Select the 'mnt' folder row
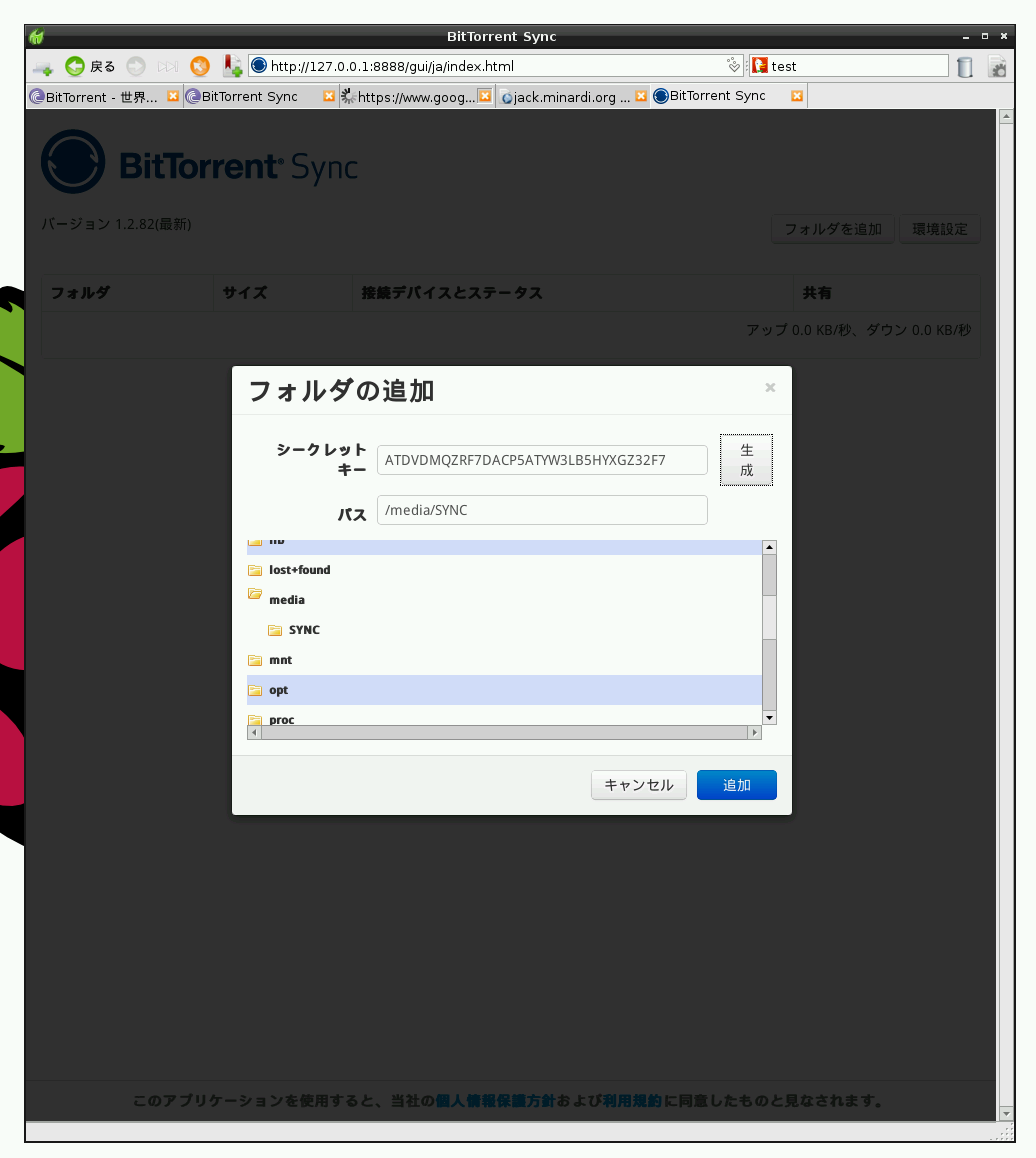The width and height of the screenshot is (1036, 1158). point(504,660)
